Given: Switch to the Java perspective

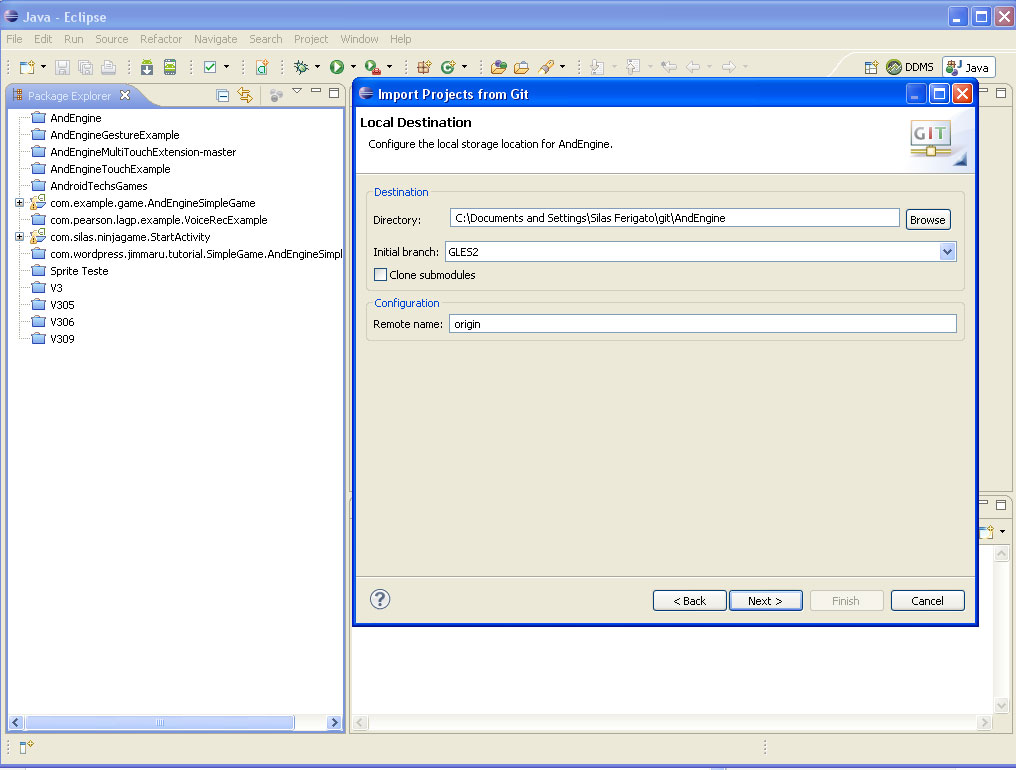Looking at the screenshot, I should click(x=969, y=67).
